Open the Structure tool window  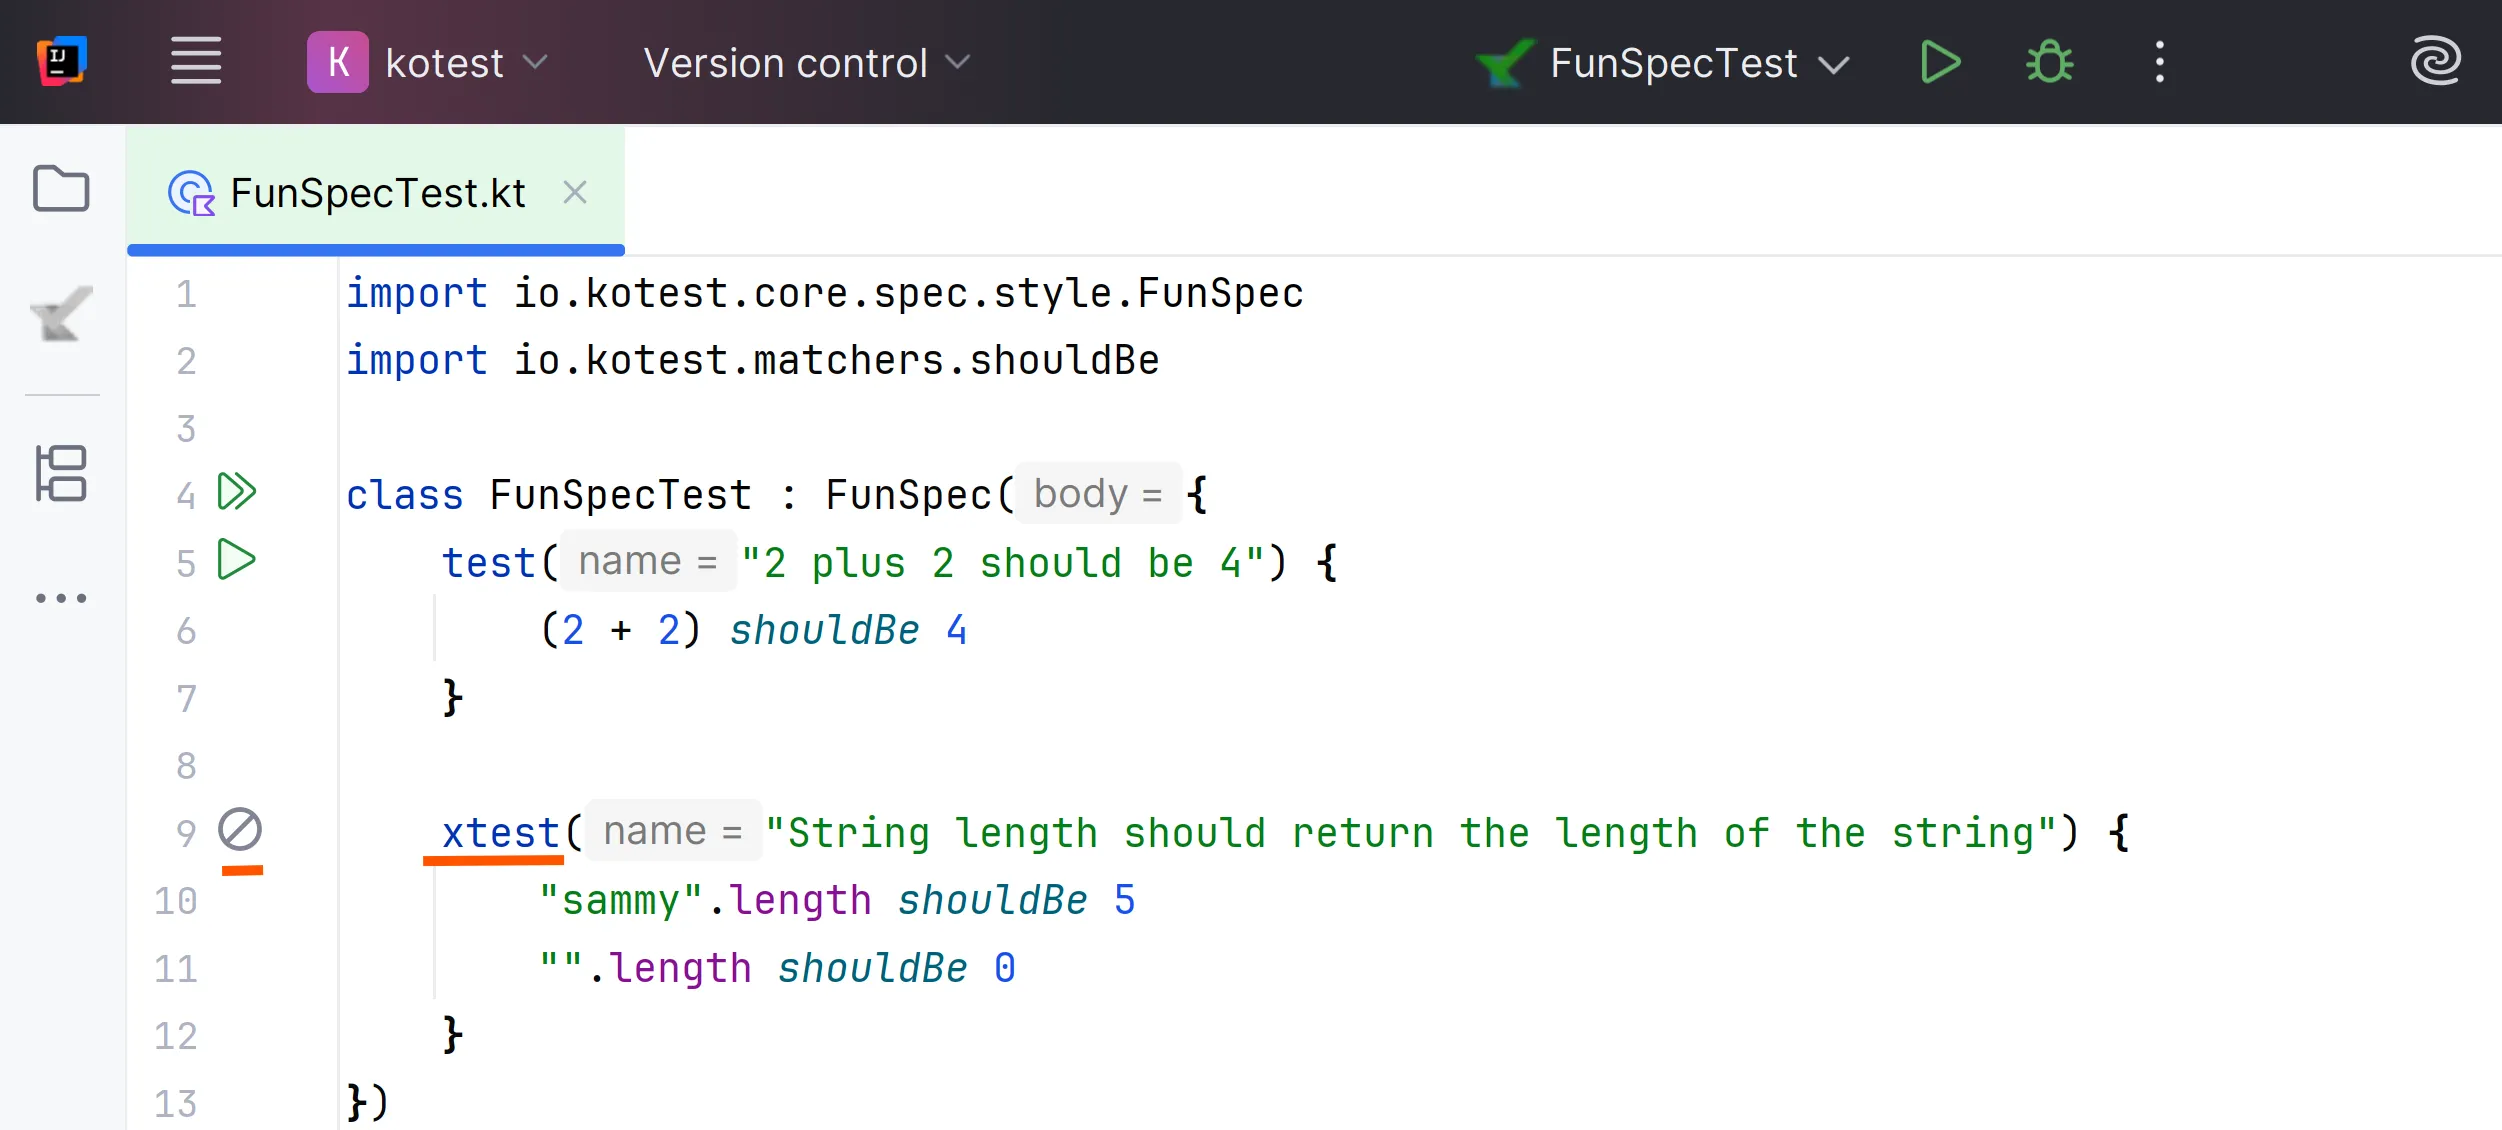pyautogui.click(x=61, y=473)
